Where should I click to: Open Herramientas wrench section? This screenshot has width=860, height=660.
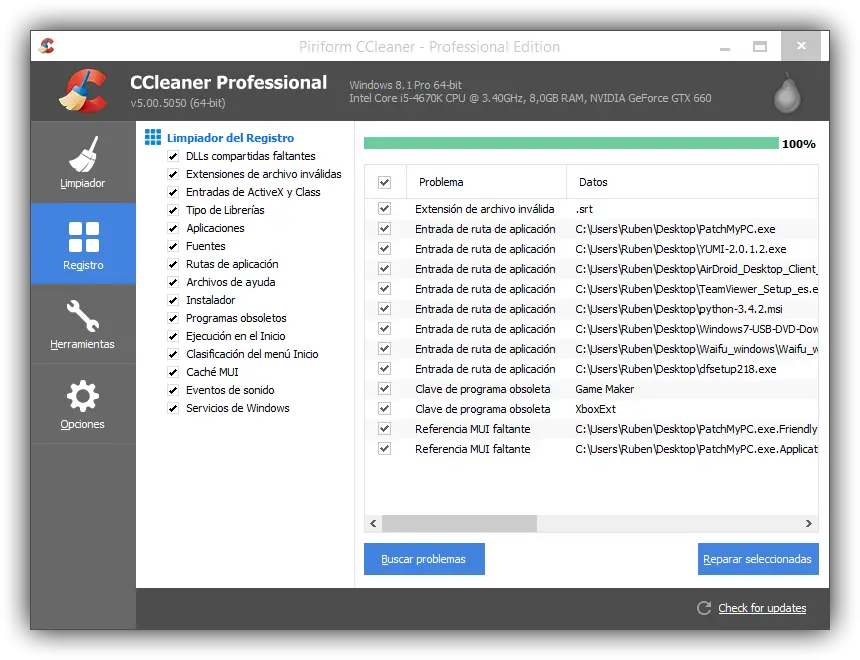click(83, 323)
